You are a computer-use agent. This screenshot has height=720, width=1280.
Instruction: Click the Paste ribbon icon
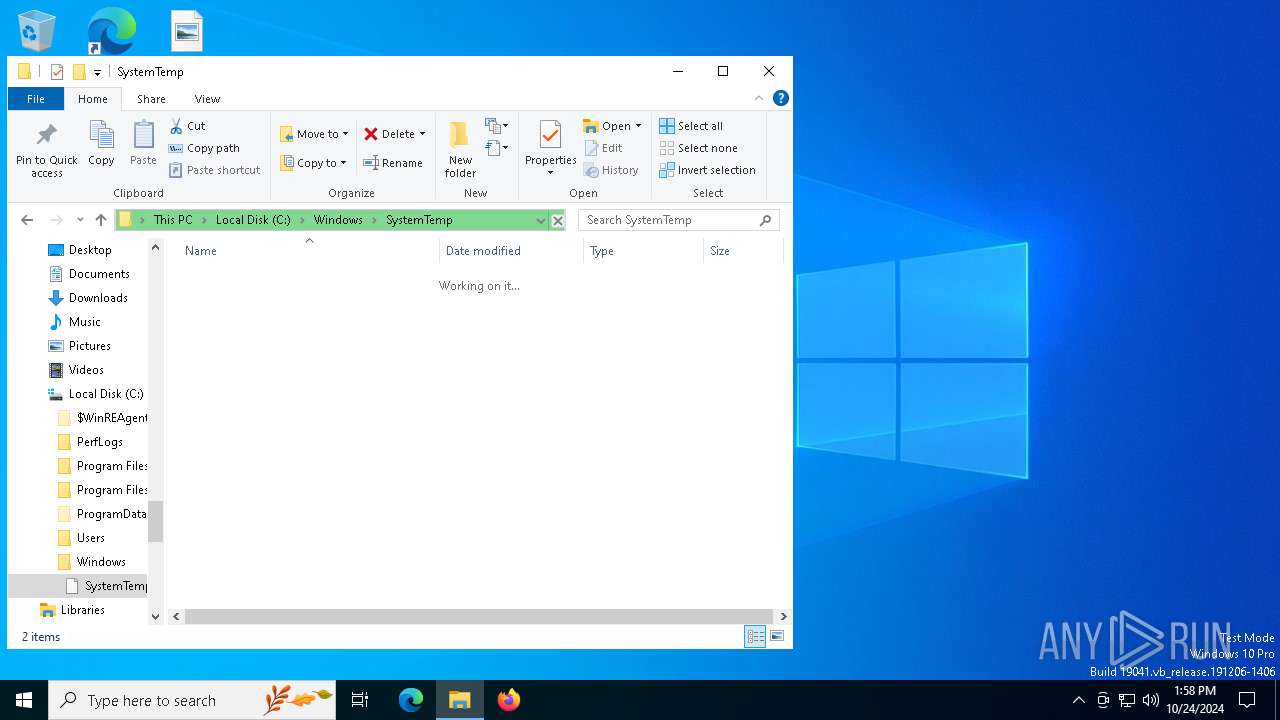143,144
